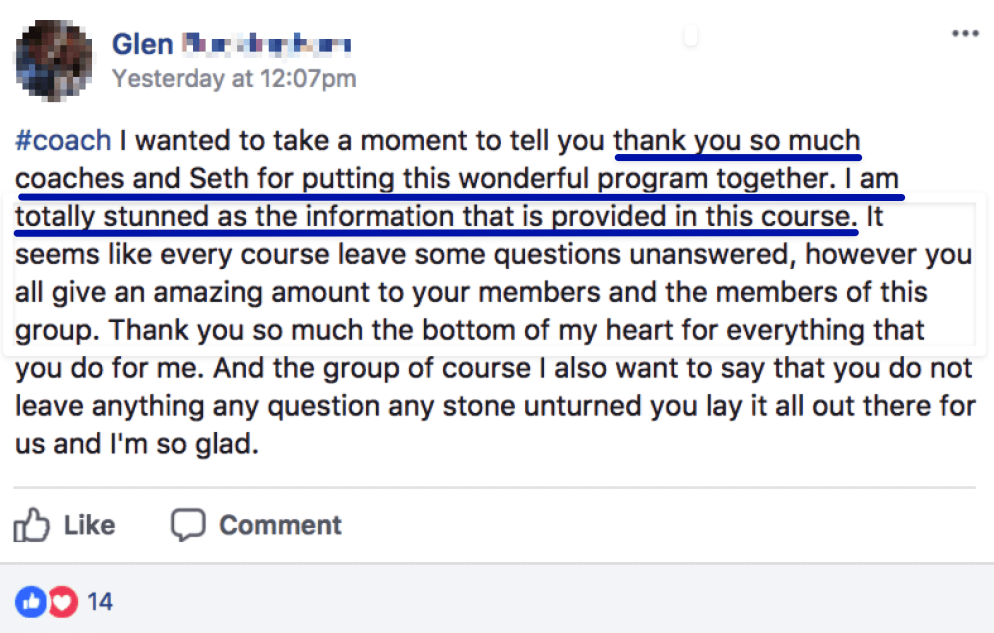The width and height of the screenshot is (994, 633).
Task: Follow the #coach hashtag link
Action: pos(63,140)
